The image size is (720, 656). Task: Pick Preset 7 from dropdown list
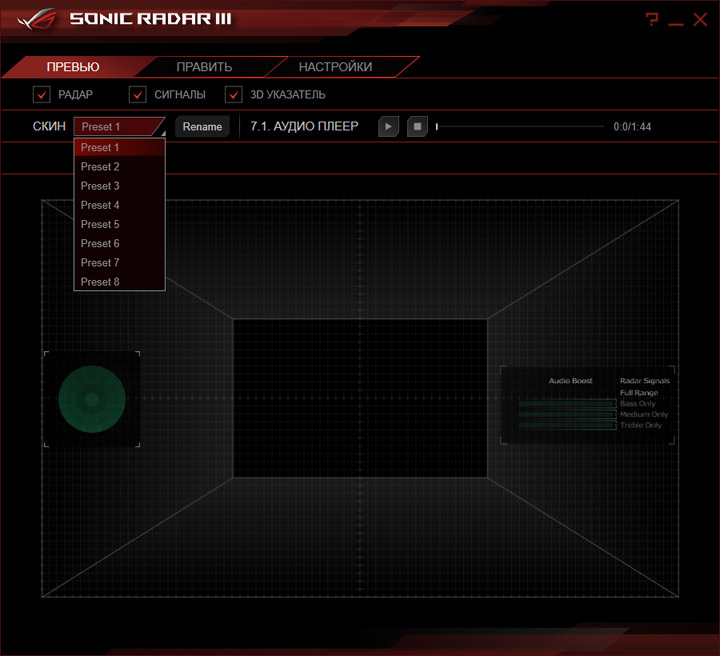(x=119, y=263)
